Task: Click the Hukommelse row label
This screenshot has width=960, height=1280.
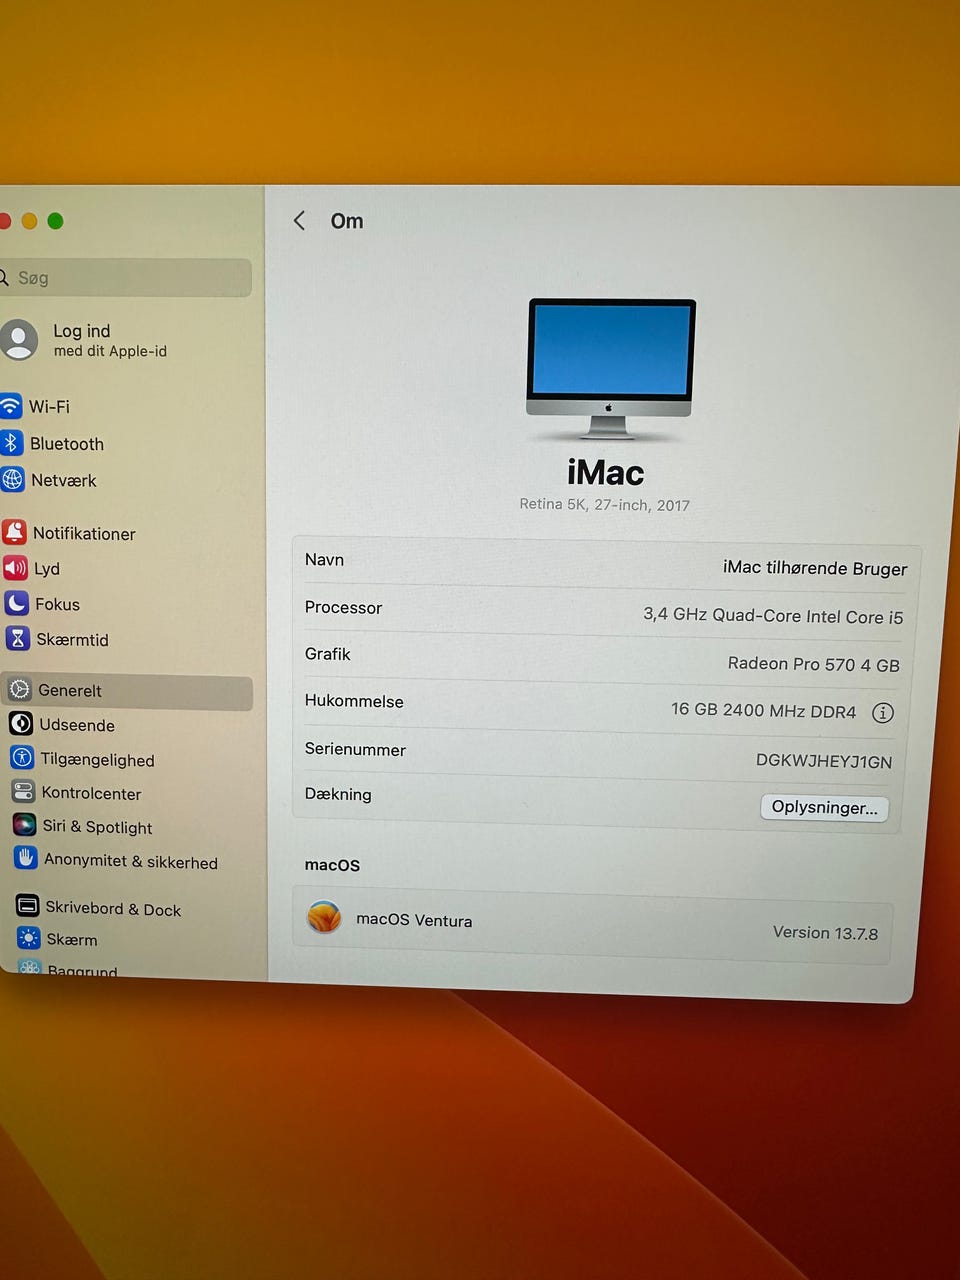Action: point(354,702)
